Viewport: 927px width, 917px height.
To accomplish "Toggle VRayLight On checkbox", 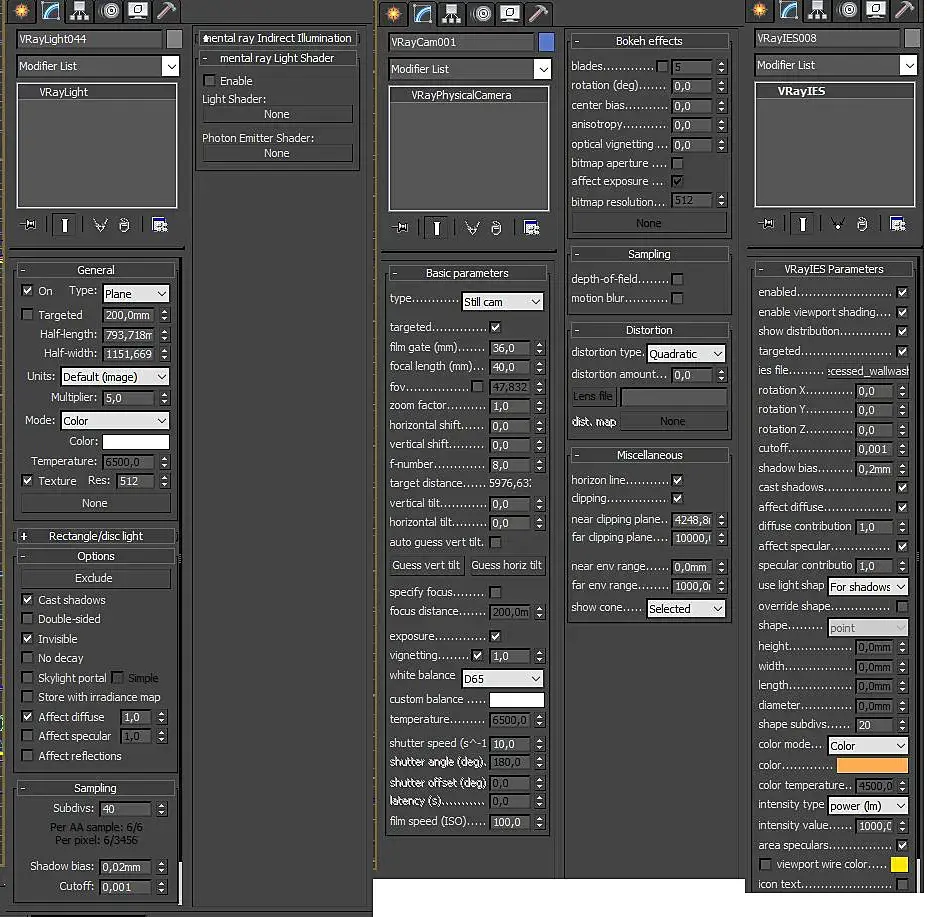I will click(27, 290).
